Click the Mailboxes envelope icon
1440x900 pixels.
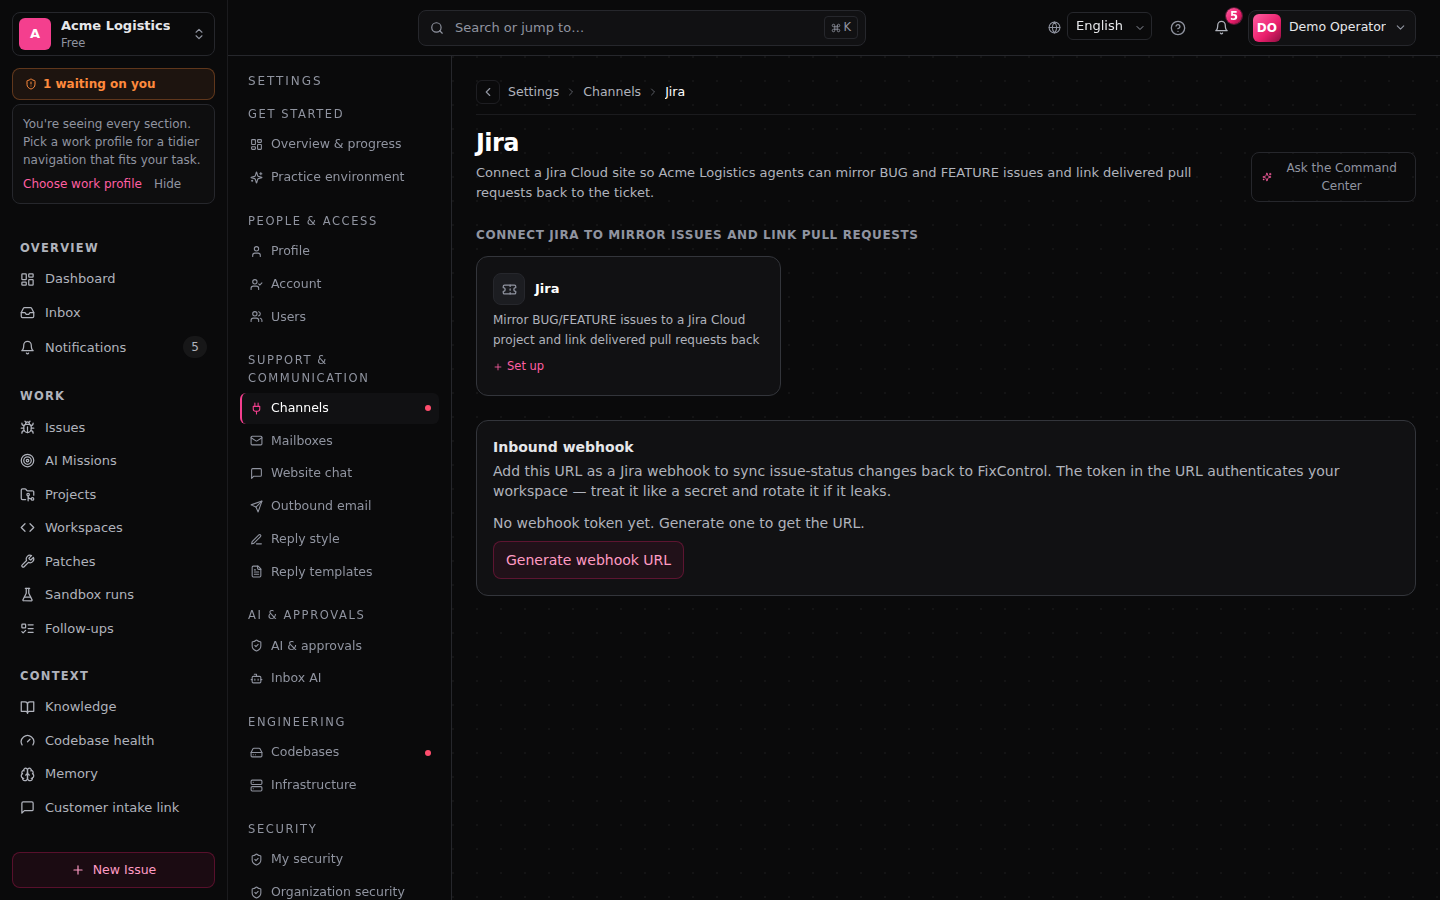(257, 441)
